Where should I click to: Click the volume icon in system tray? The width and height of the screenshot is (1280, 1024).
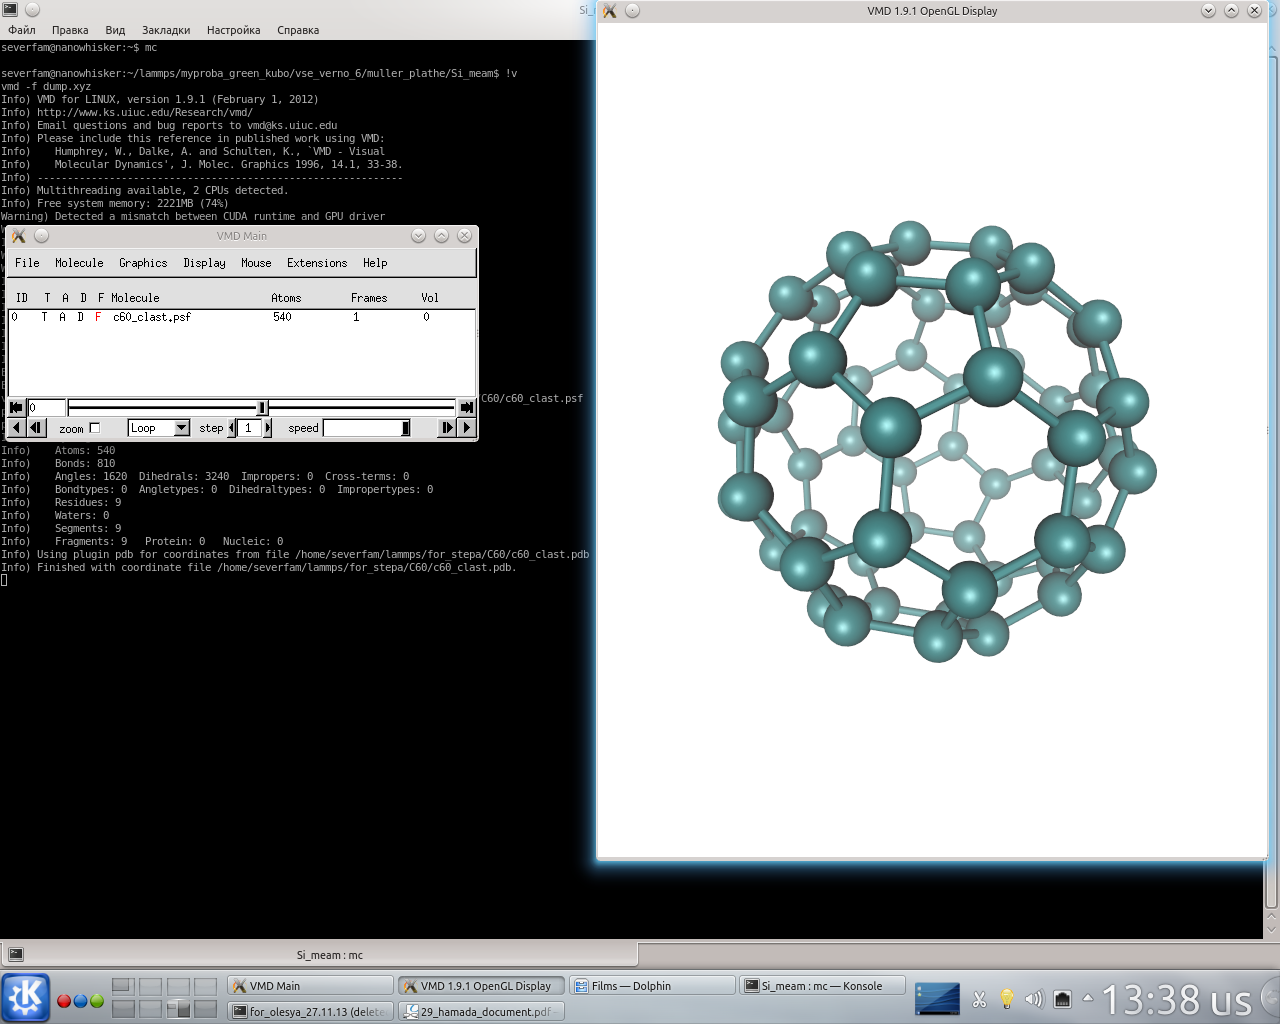[1034, 998]
